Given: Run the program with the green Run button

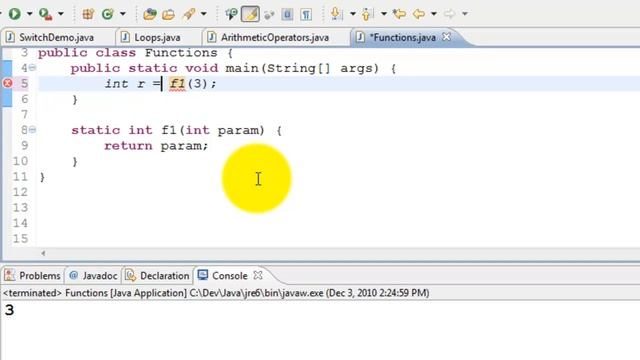Looking at the screenshot, I should (x=15, y=14).
